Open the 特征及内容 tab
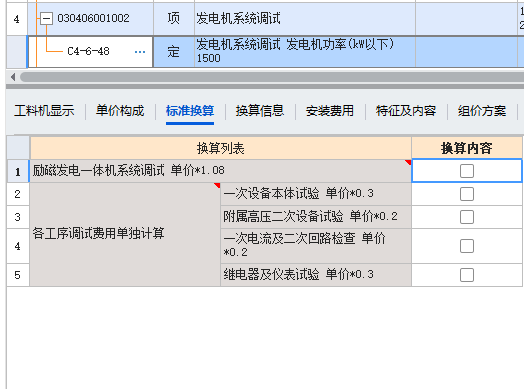The image size is (524, 389). click(x=406, y=111)
